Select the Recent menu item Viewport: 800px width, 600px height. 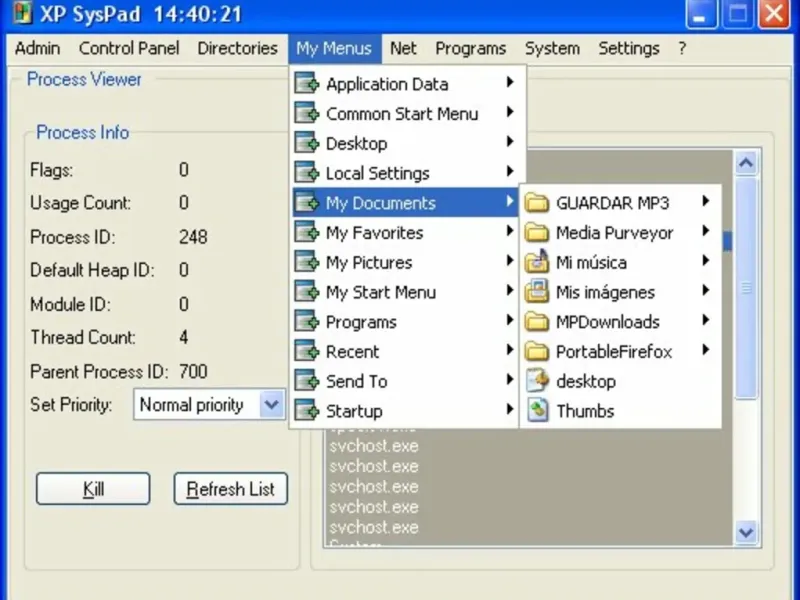point(405,352)
